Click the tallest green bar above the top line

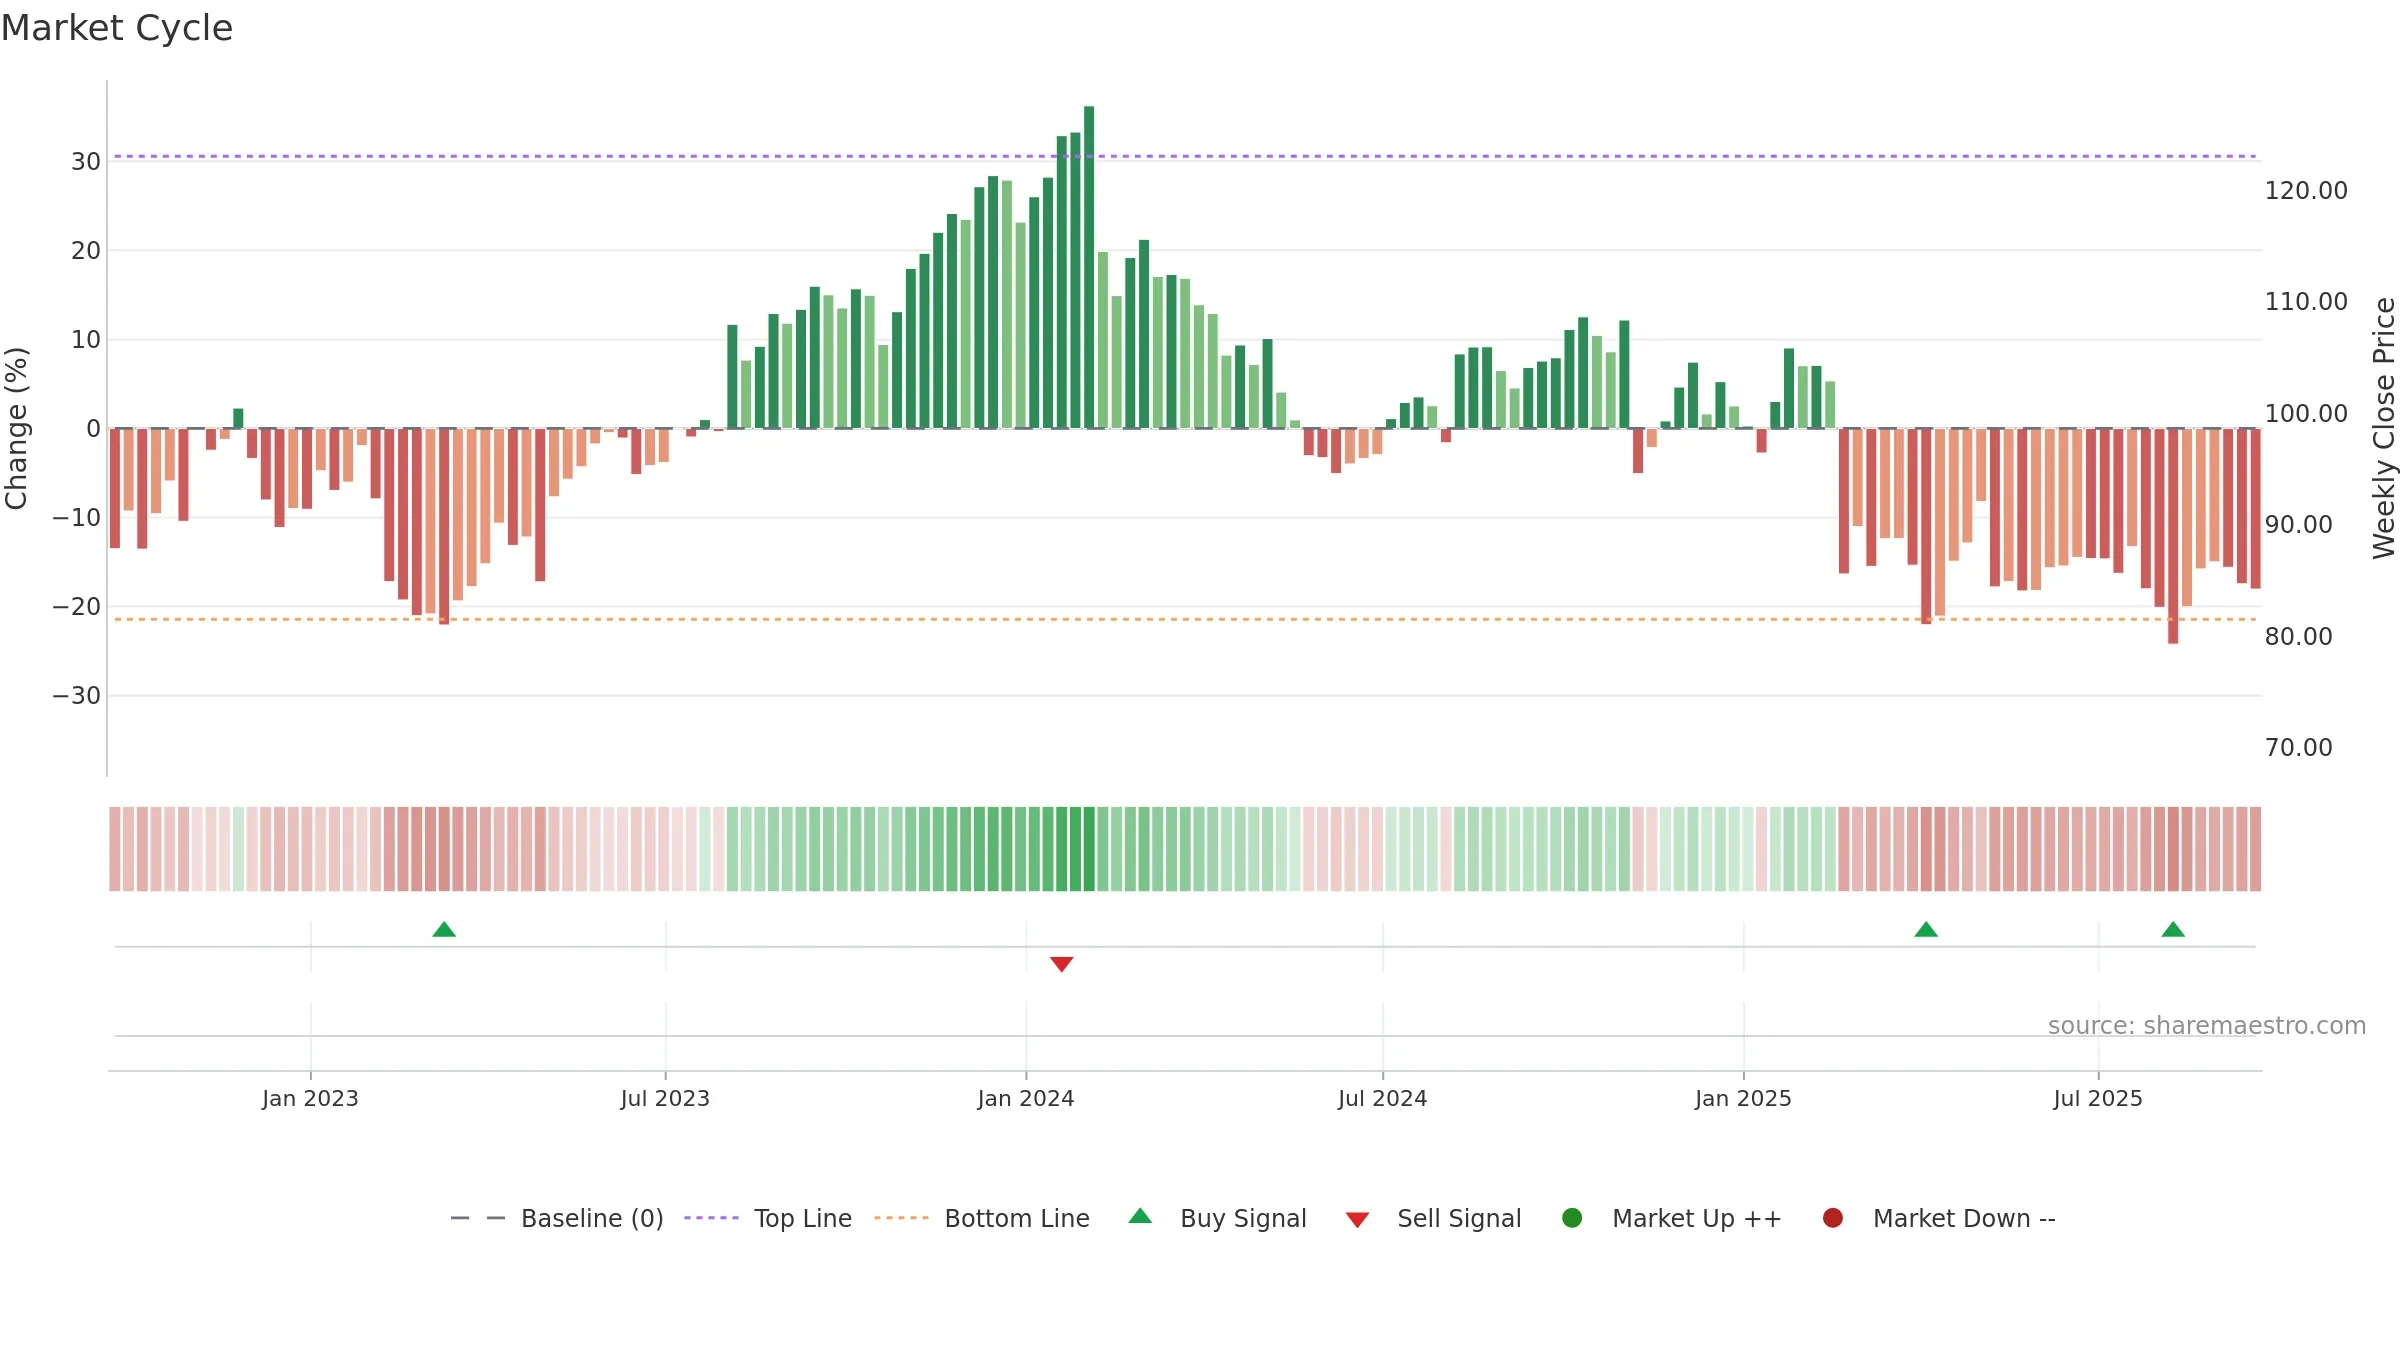(1089, 267)
